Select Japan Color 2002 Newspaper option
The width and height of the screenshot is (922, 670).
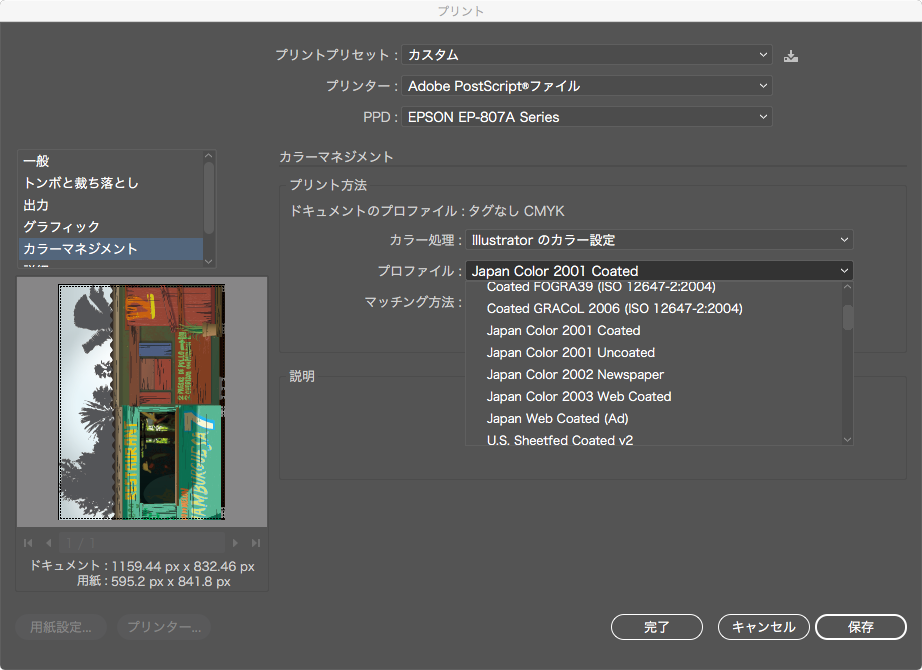(575, 374)
